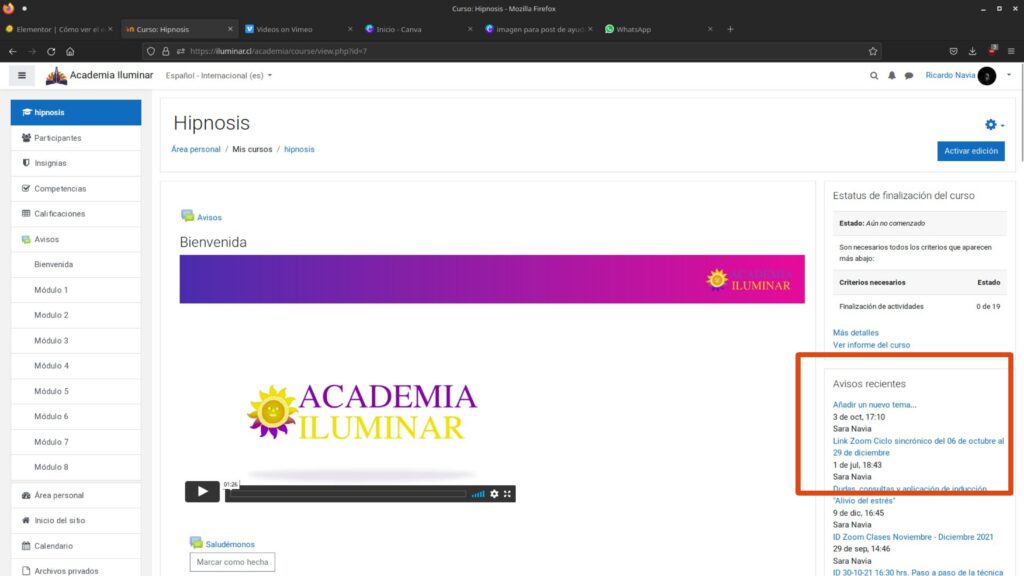Open the Firefox application menu
The image size is (1024, 576).
pyautogui.click(x=1011, y=51)
